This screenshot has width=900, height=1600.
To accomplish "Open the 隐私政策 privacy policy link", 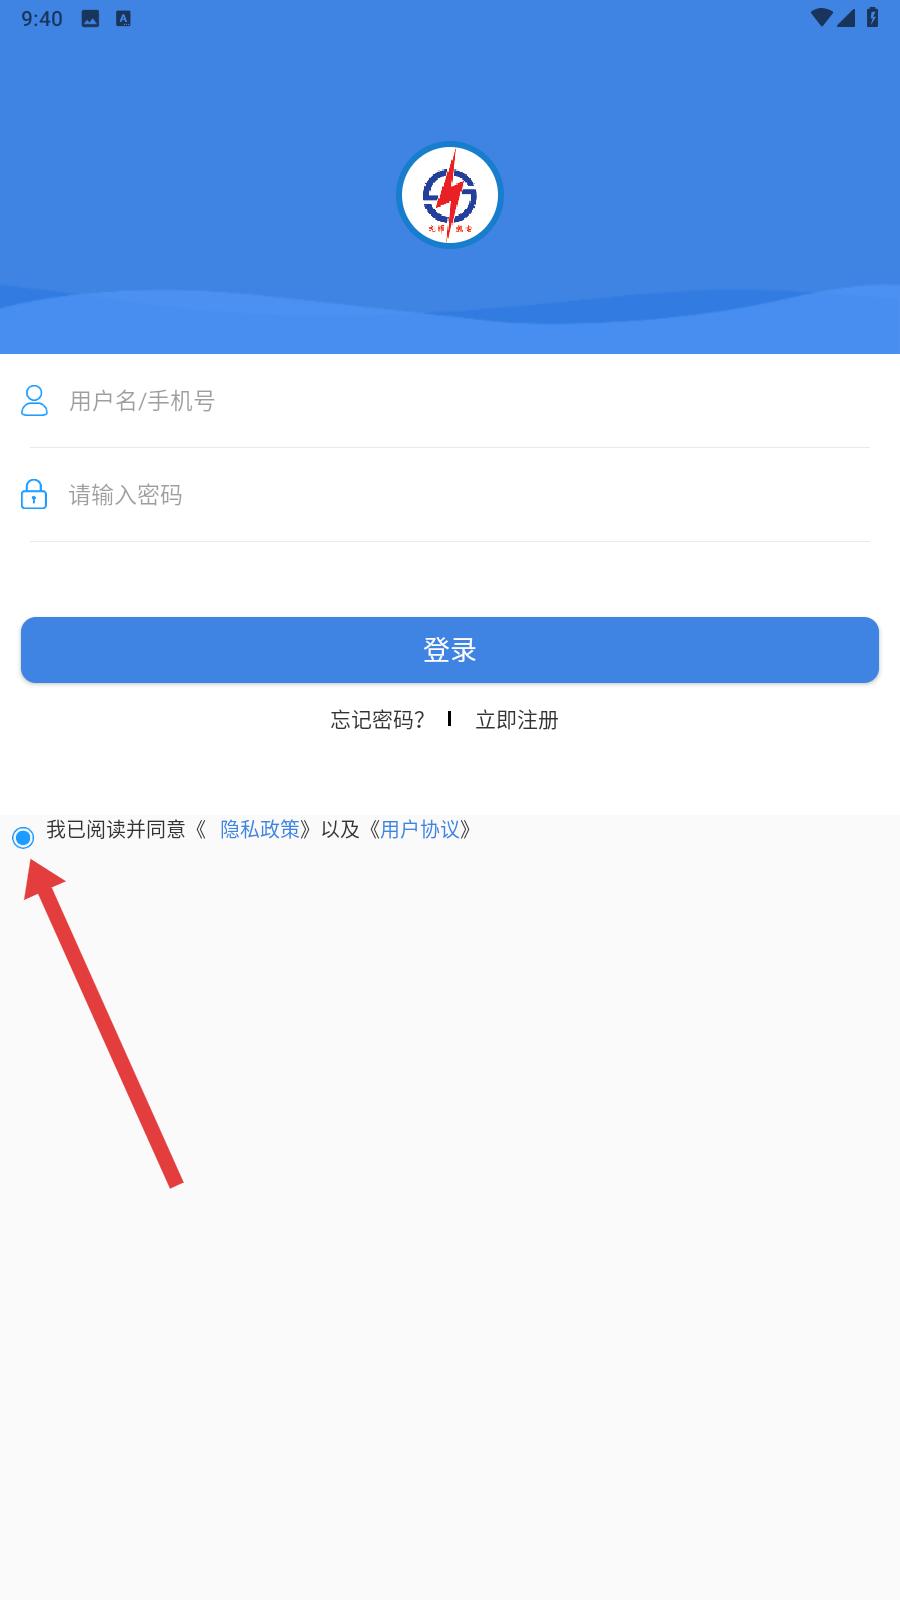I will click(x=260, y=829).
